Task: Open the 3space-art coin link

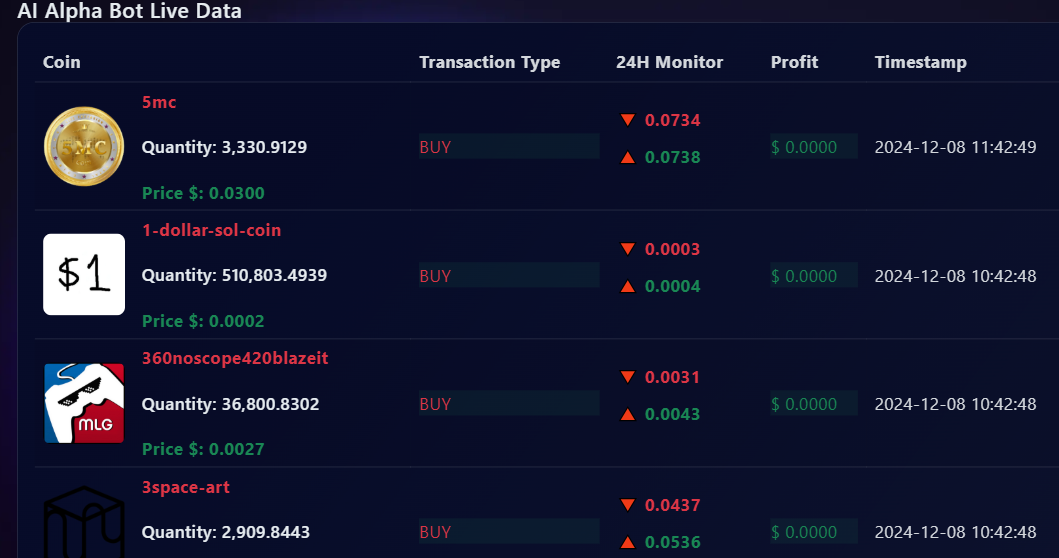Action: (x=186, y=487)
